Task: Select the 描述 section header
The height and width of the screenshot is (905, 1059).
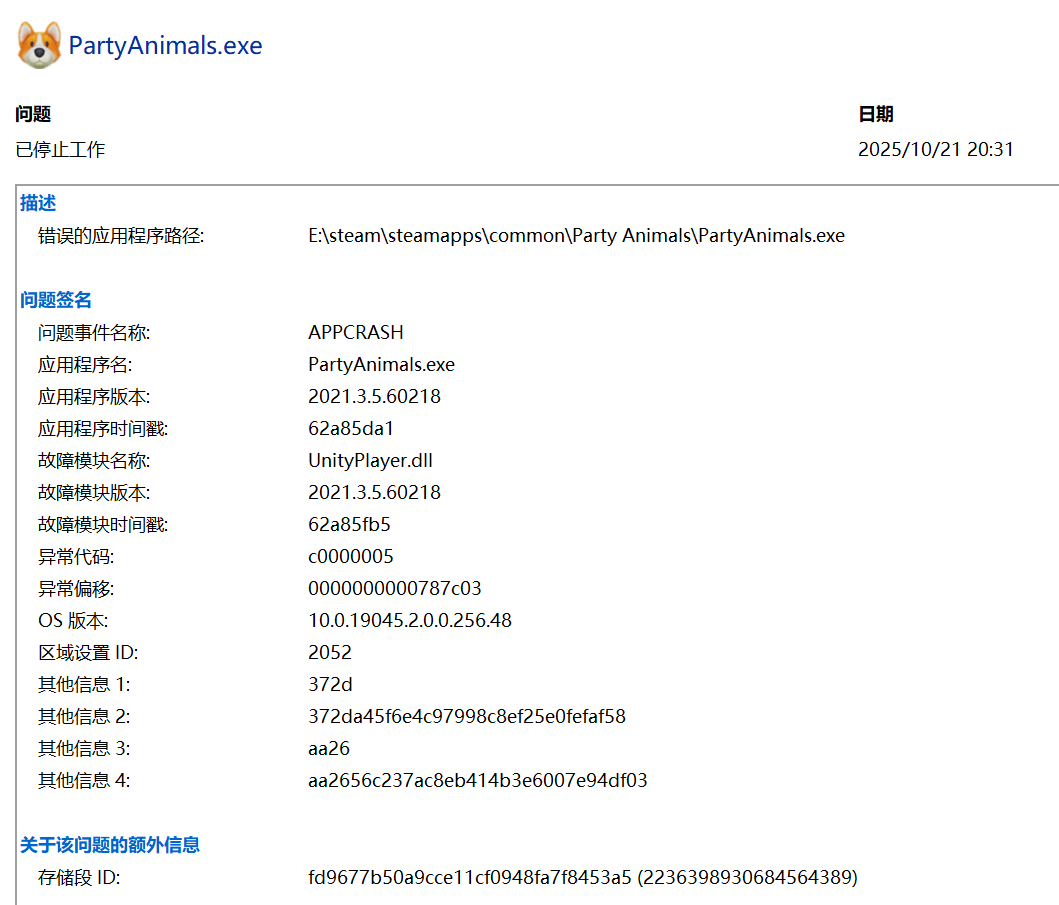Action: coord(38,203)
